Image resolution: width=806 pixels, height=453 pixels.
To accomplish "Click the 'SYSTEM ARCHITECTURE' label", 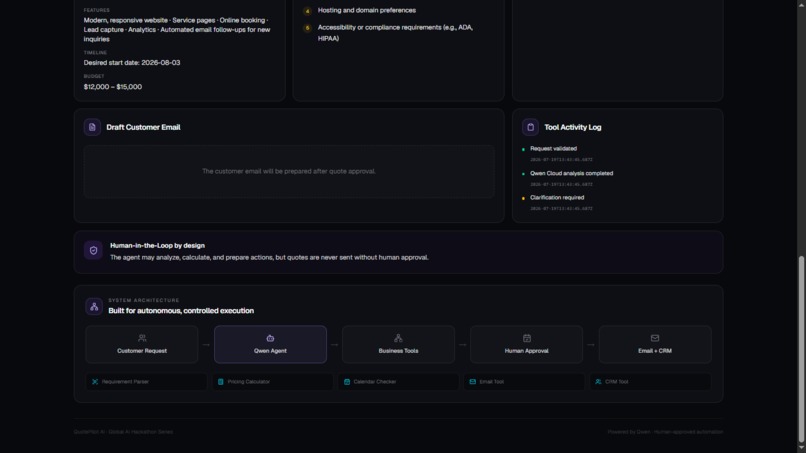I will (x=143, y=300).
